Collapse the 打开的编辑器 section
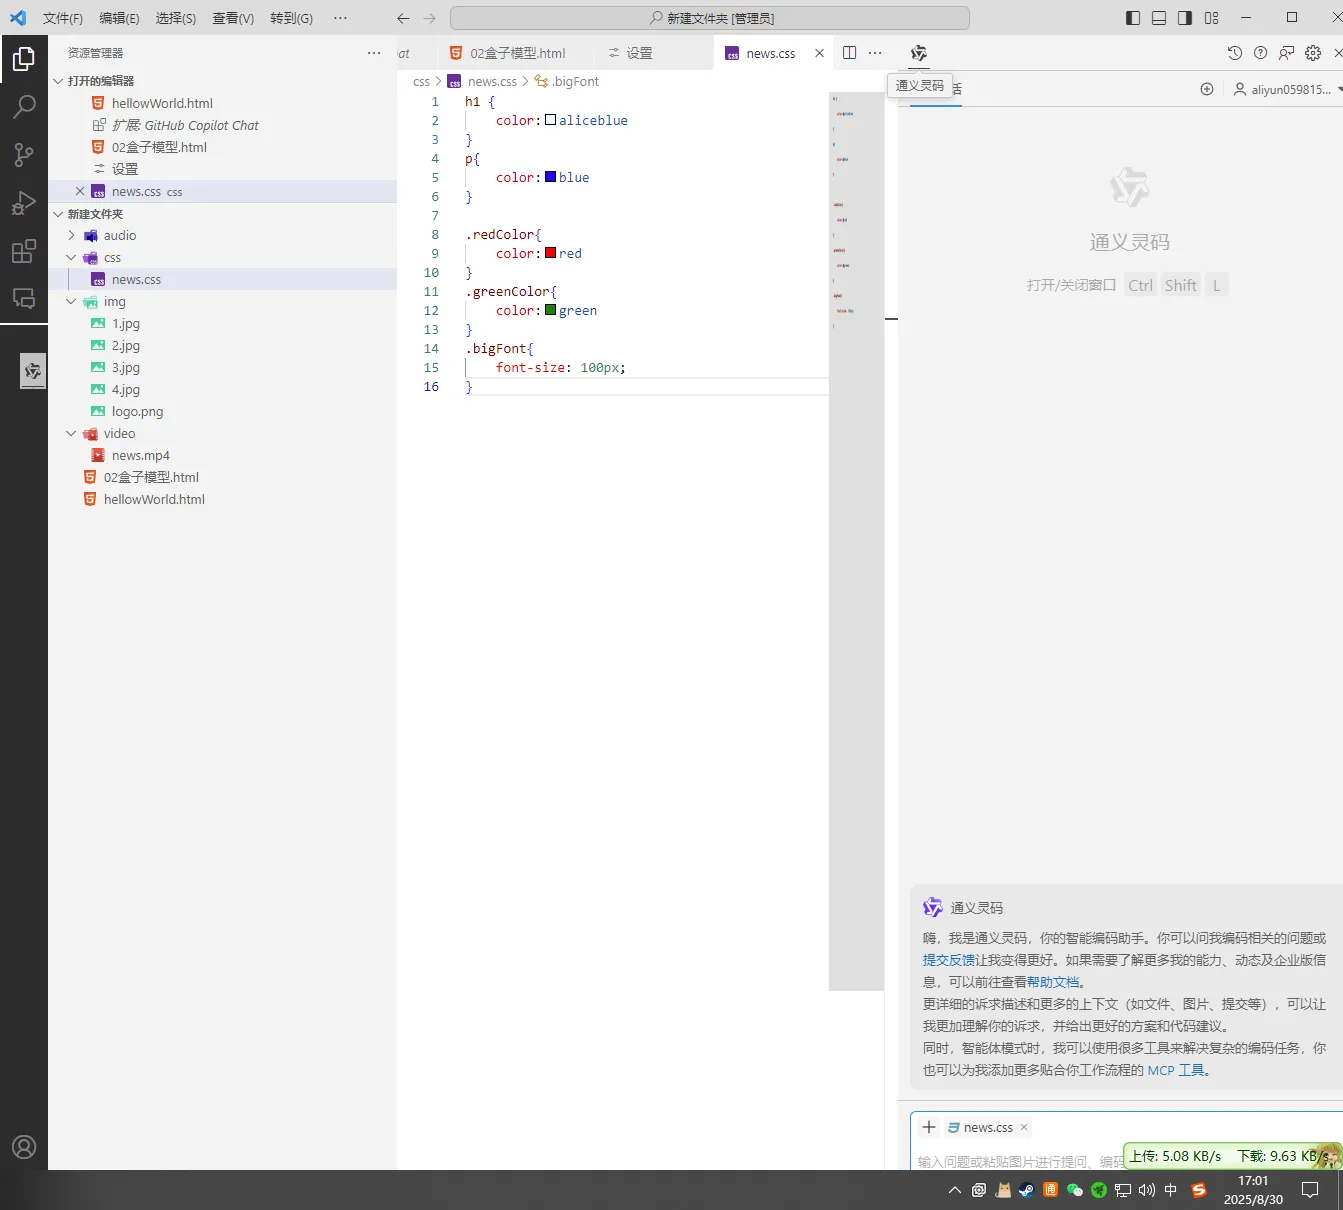This screenshot has height=1210, width=1343. 58,81
